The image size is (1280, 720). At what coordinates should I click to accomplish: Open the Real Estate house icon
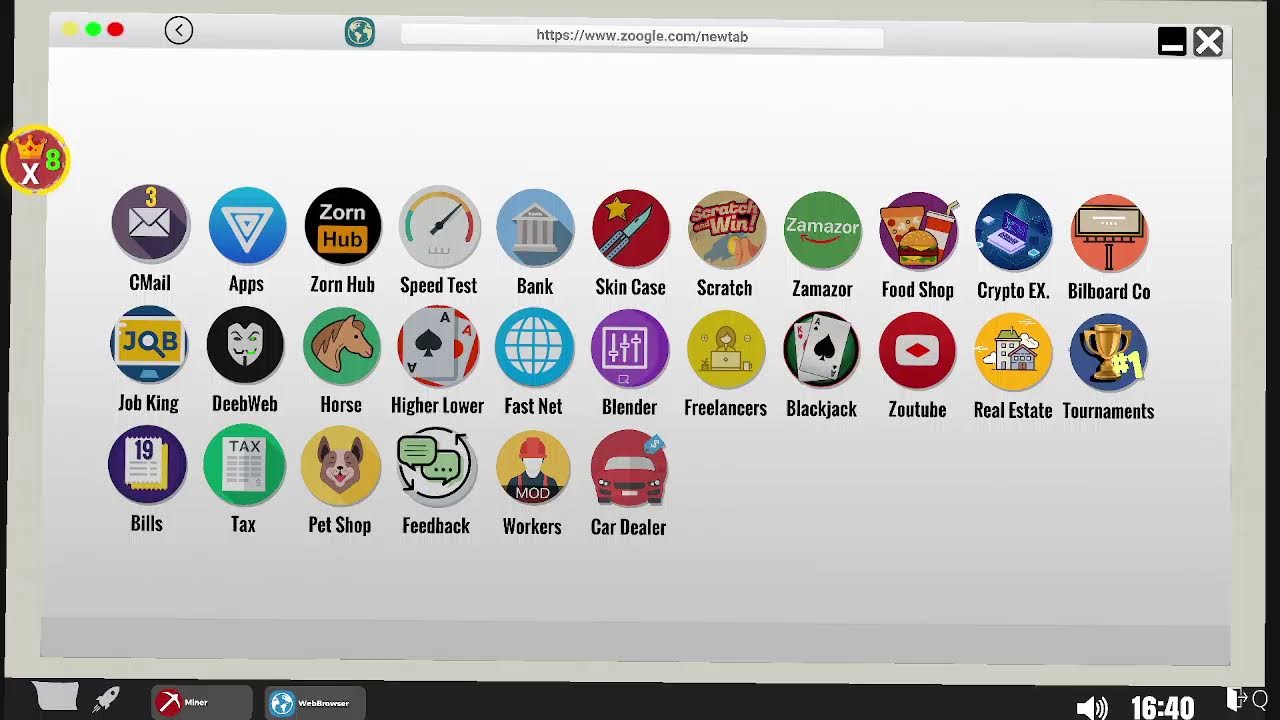(x=1013, y=352)
